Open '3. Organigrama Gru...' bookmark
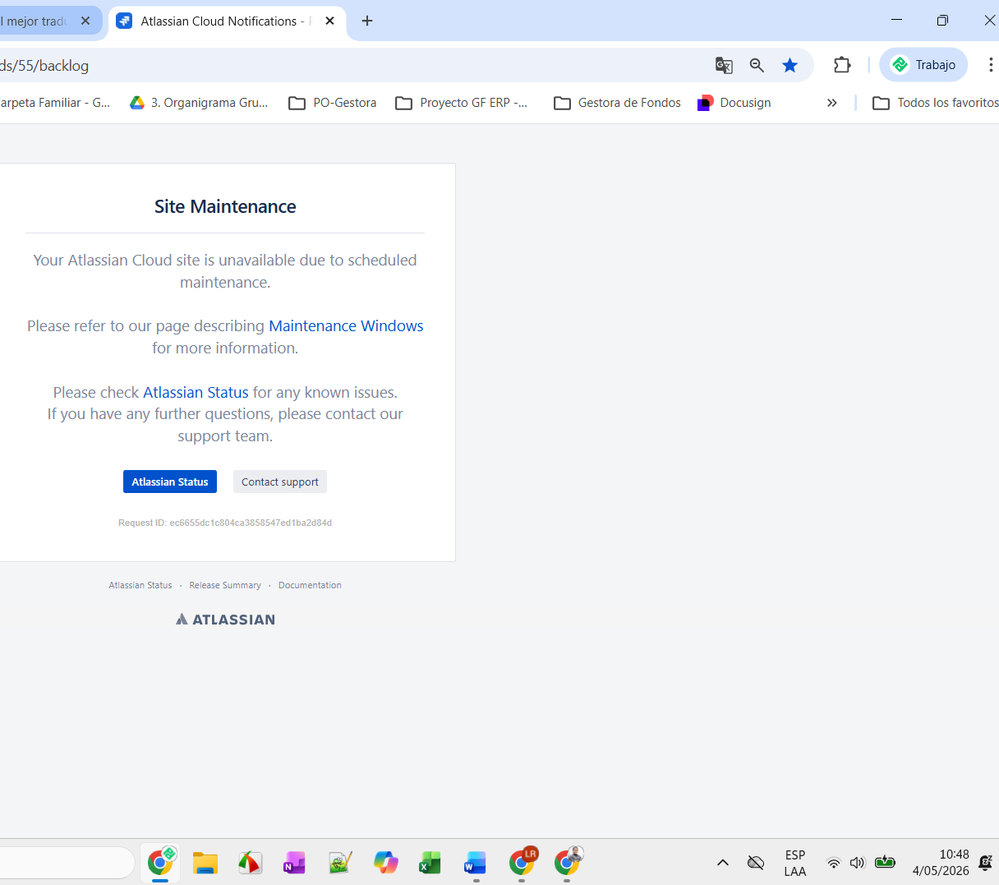 tap(198, 103)
